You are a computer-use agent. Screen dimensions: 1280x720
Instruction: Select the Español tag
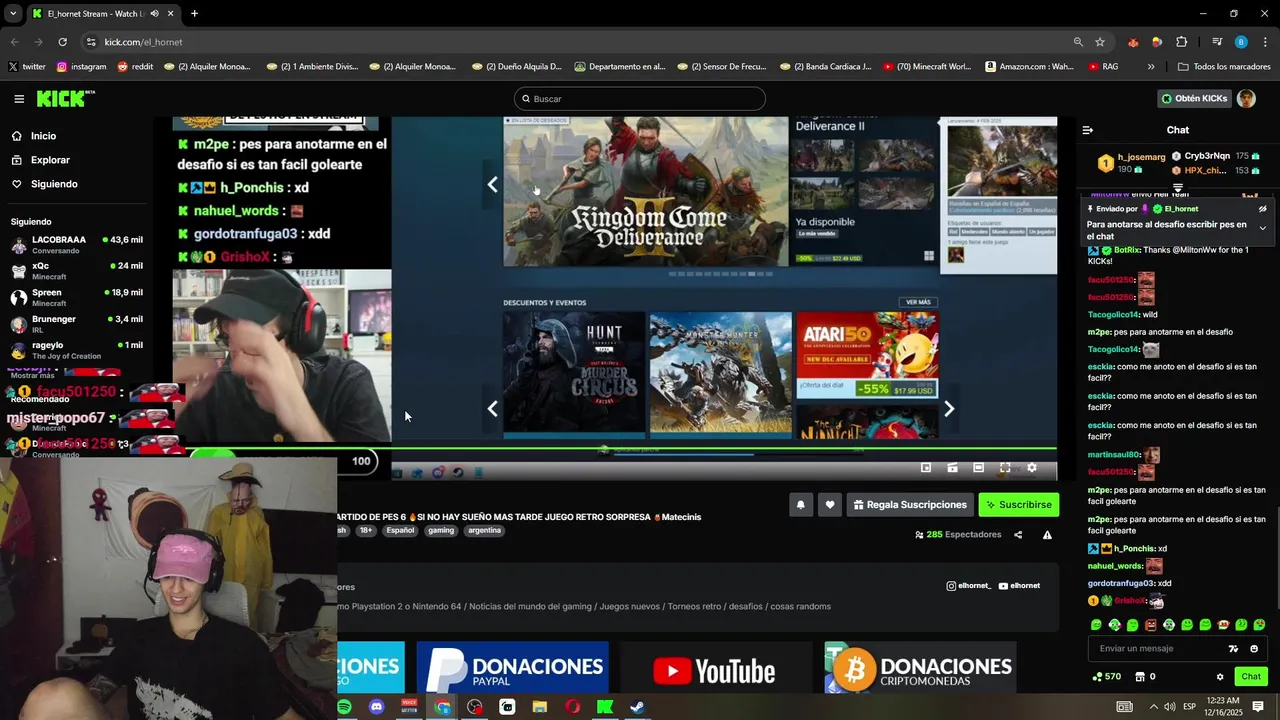pyautogui.click(x=400, y=531)
